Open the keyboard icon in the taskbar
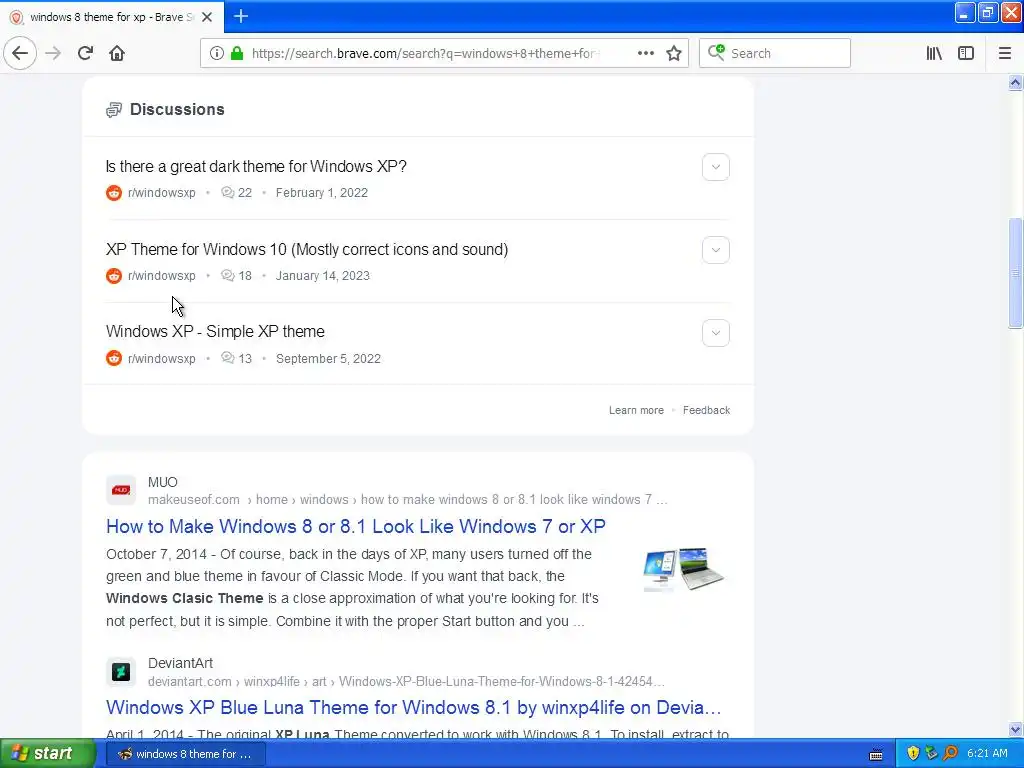 (x=876, y=755)
